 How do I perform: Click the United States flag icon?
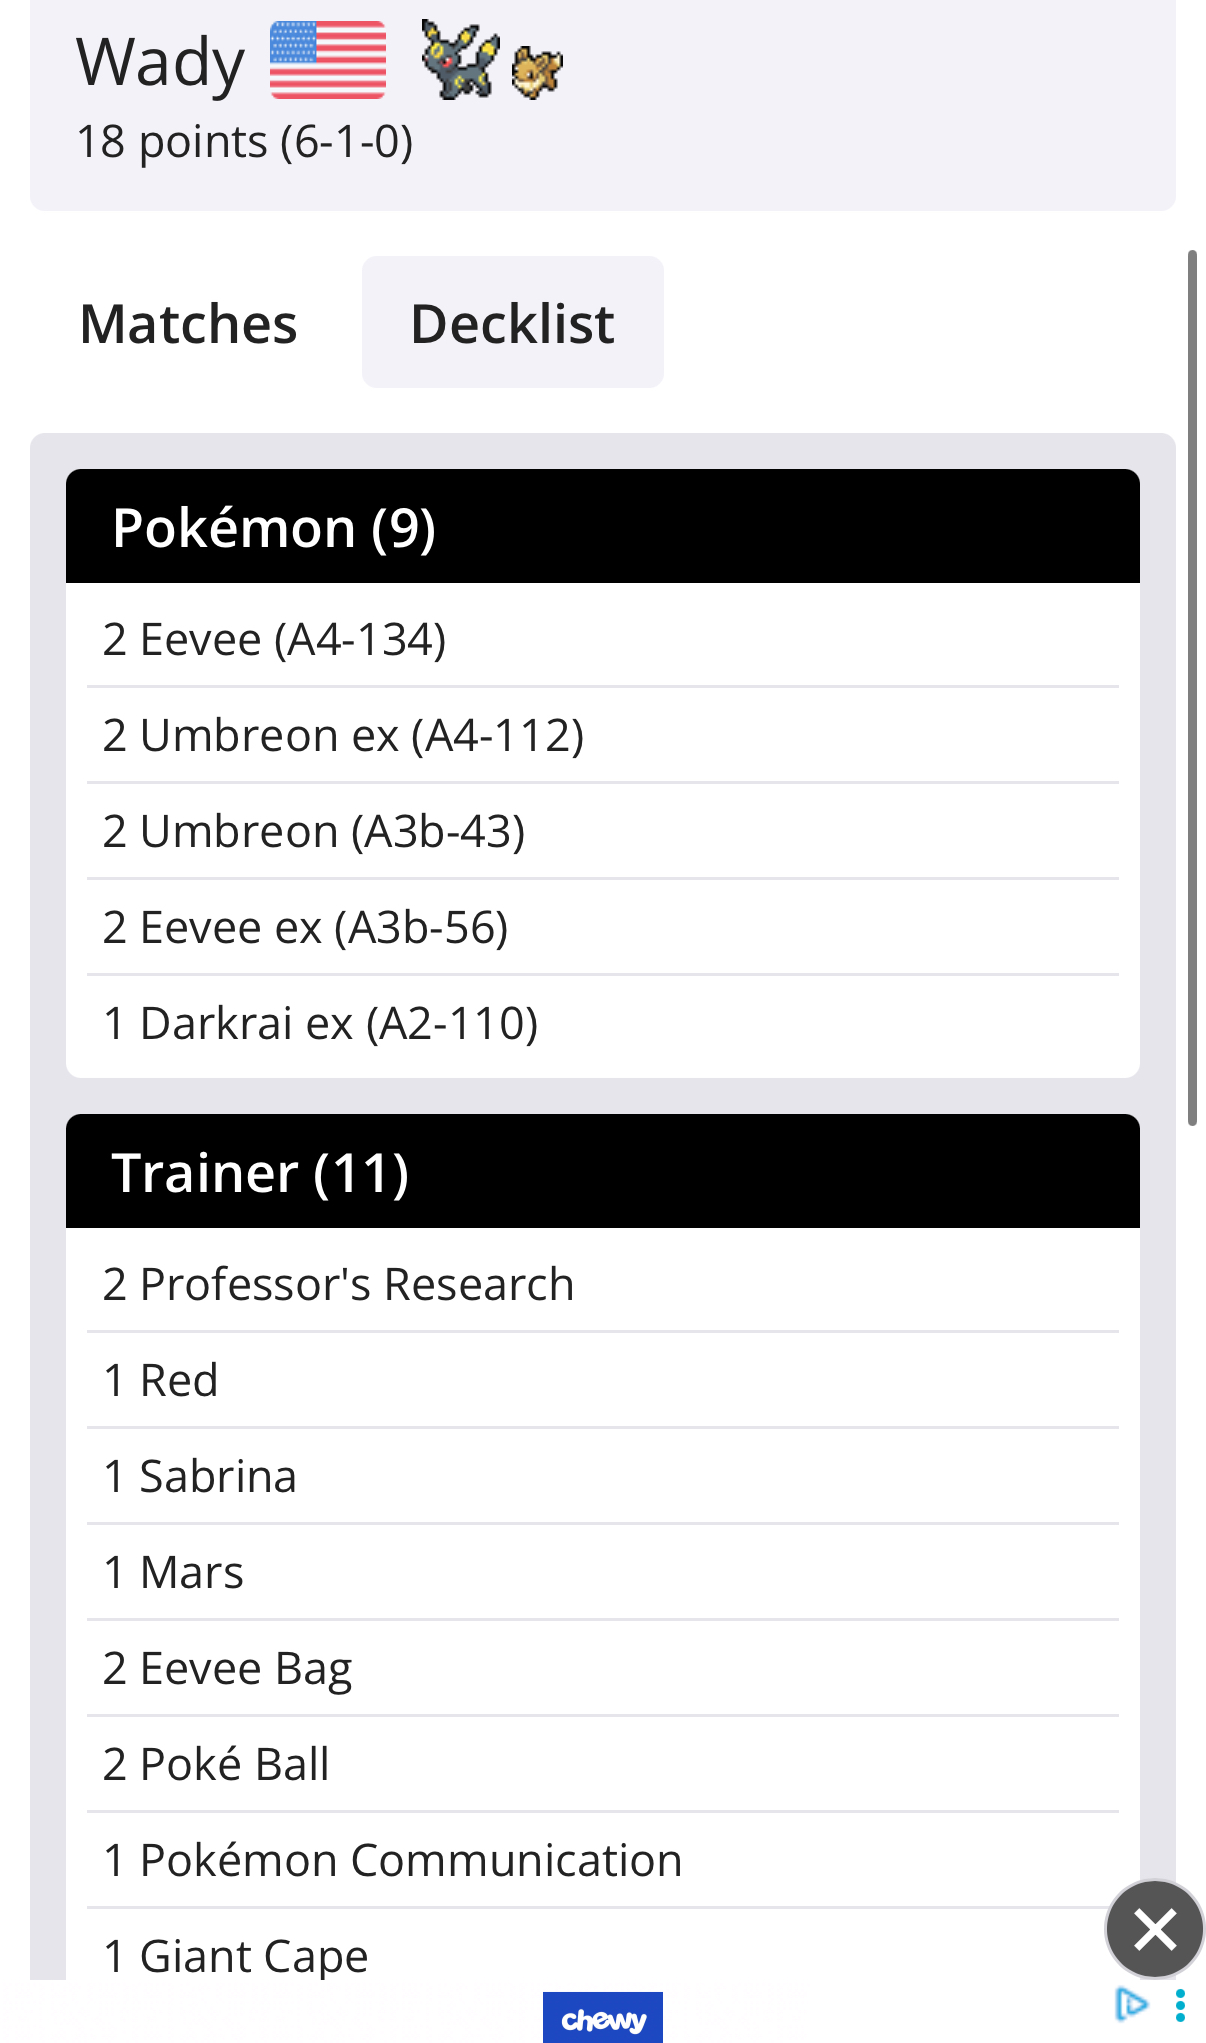click(328, 60)
